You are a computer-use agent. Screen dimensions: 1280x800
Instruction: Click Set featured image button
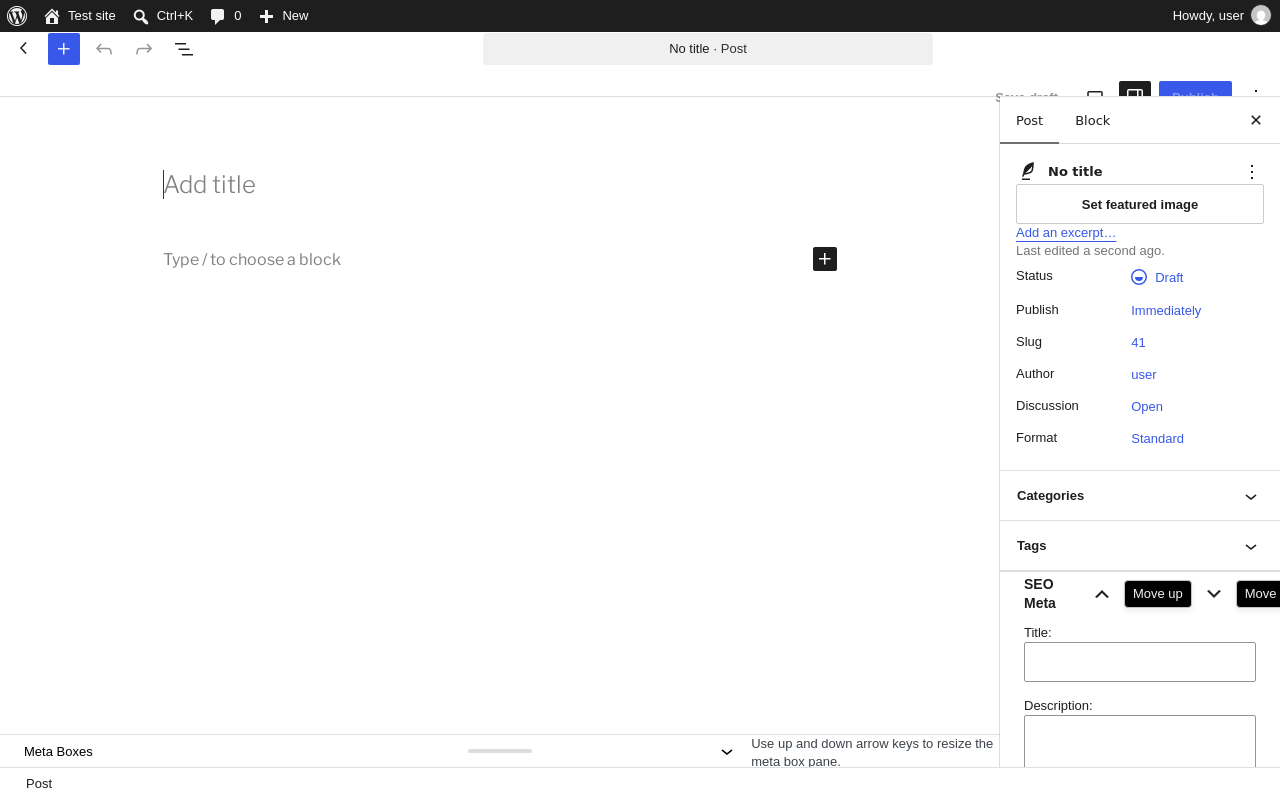click(x=1140, y=204)
